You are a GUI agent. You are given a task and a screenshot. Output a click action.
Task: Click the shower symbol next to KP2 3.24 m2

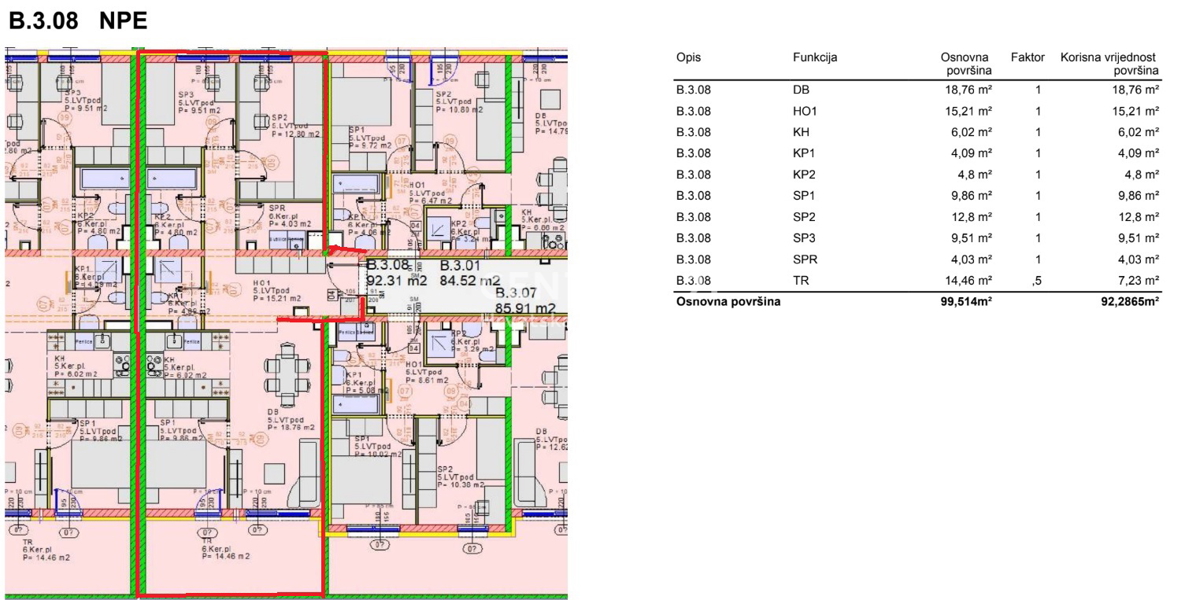pos(438,231)
